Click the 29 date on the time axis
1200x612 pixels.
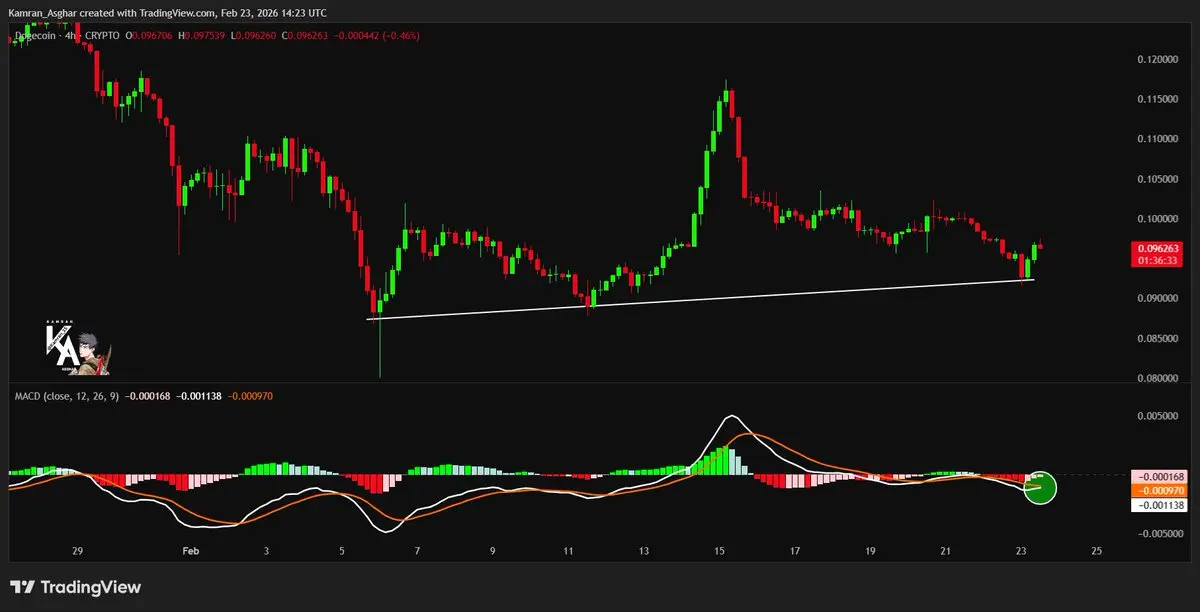[x=78, y=551]
